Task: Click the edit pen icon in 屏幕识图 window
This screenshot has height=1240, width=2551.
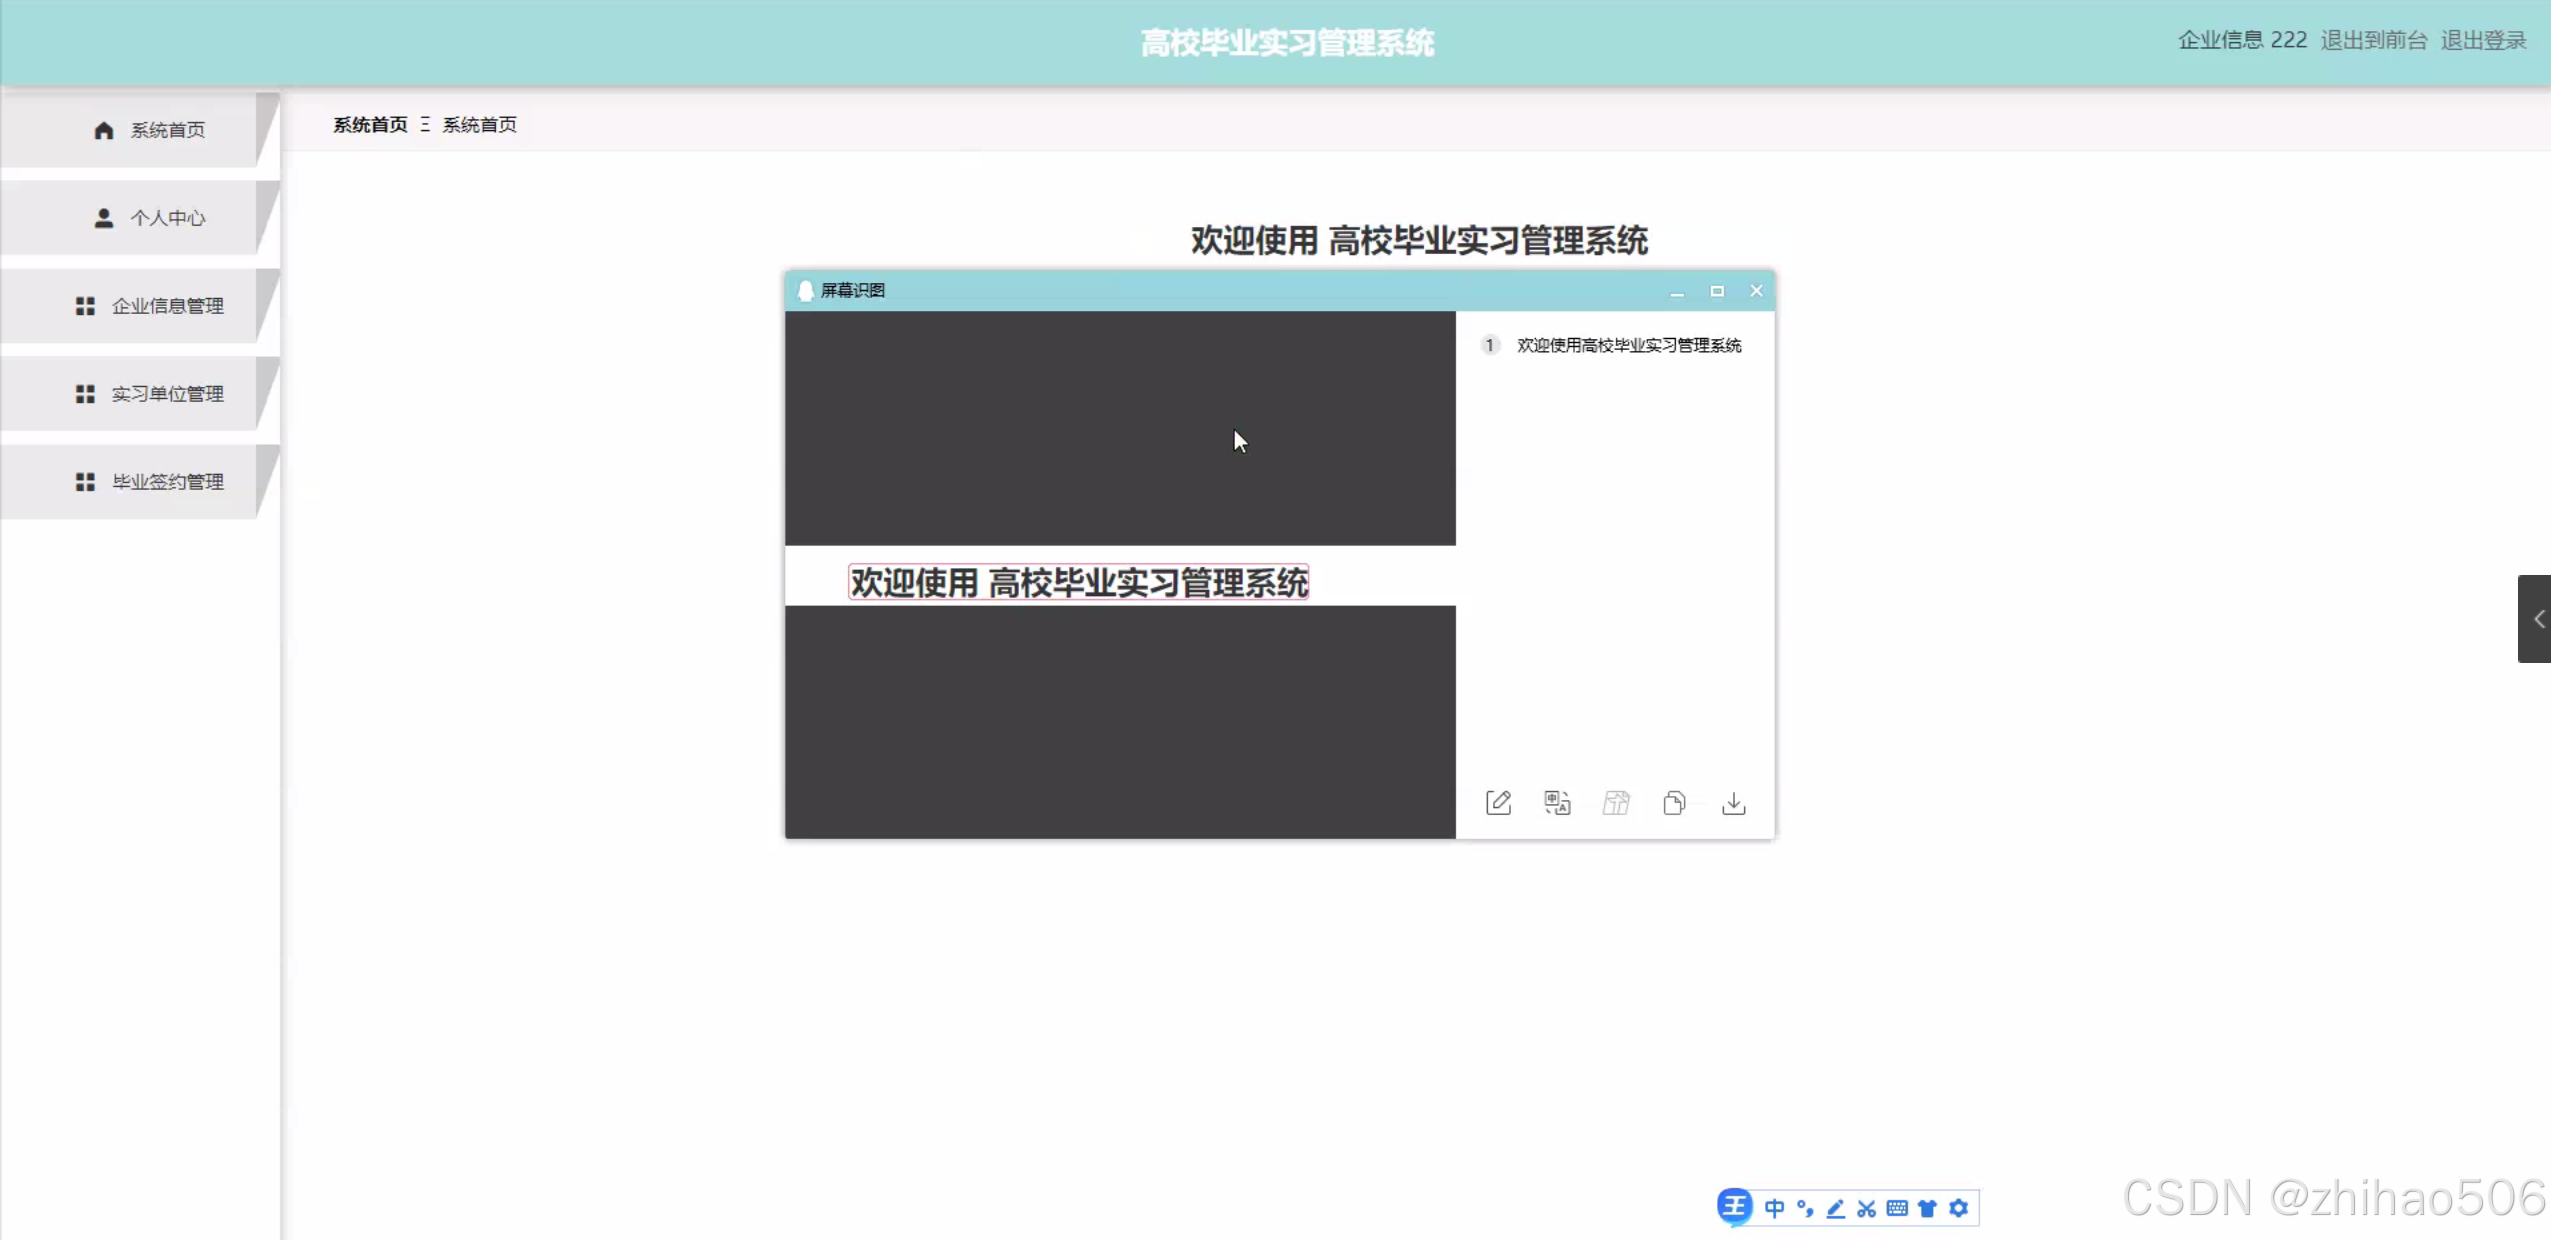Action: pyautogui.click(x=1497, y=802)
